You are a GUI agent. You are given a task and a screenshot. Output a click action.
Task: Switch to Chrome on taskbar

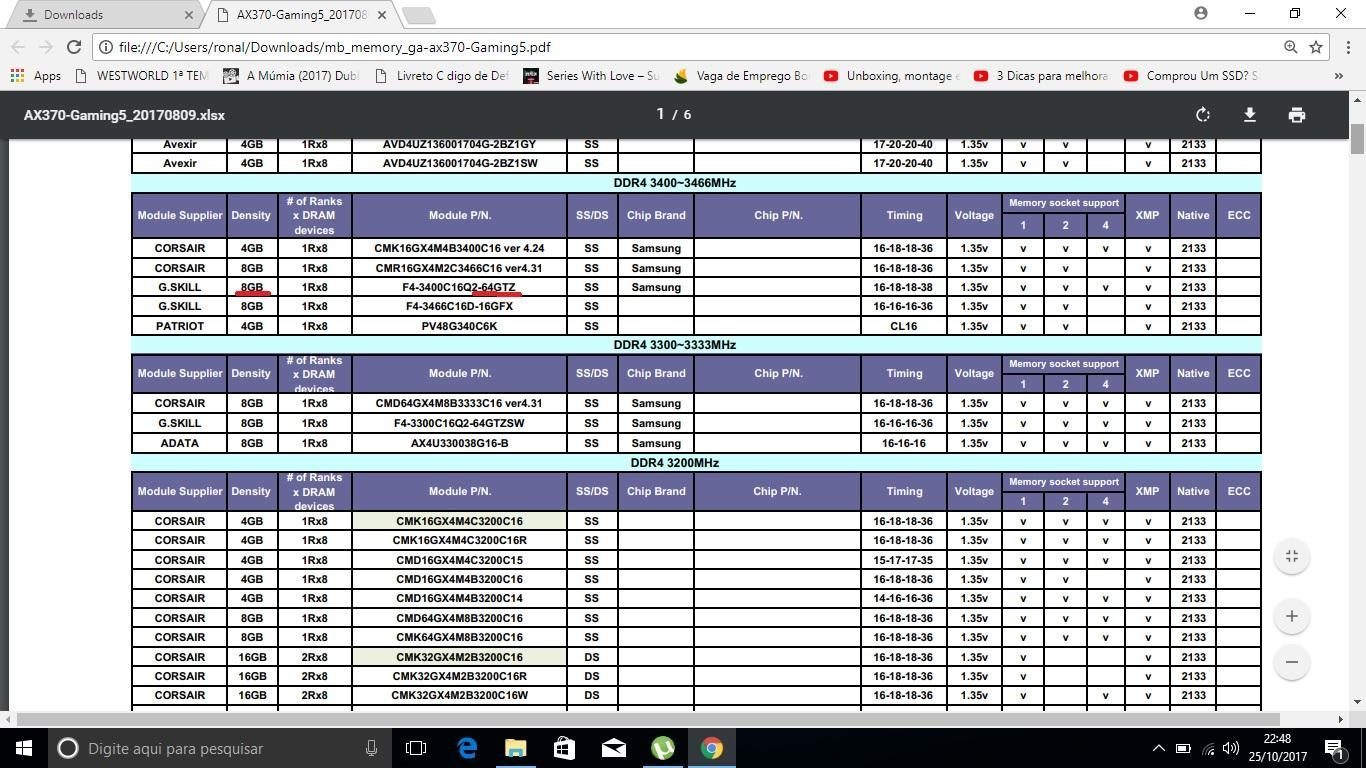click(711, 748)
